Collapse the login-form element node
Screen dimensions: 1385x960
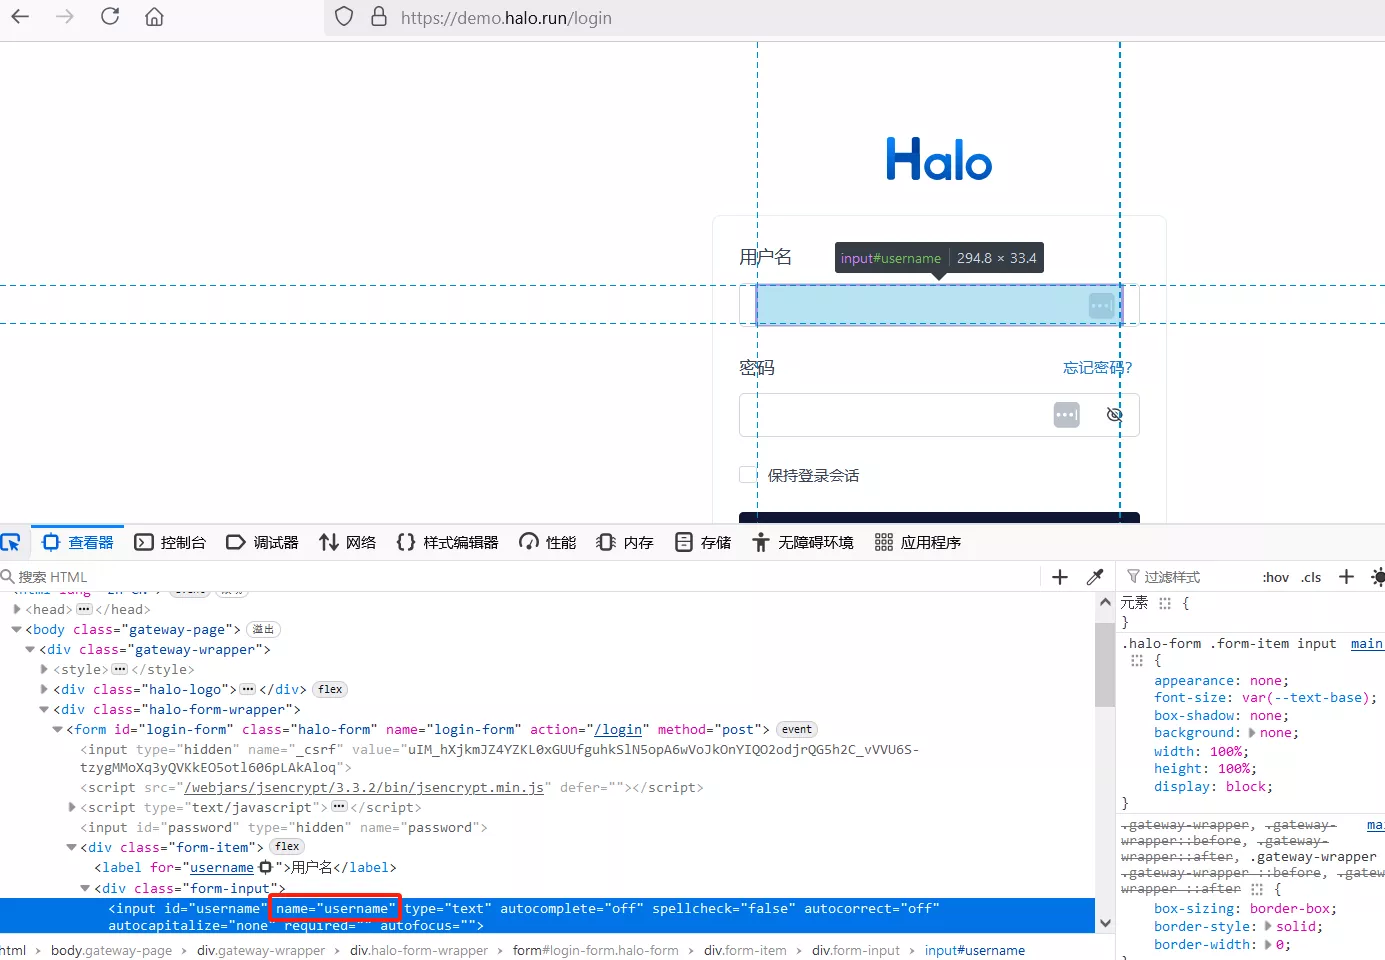click(x=58, y=730)
